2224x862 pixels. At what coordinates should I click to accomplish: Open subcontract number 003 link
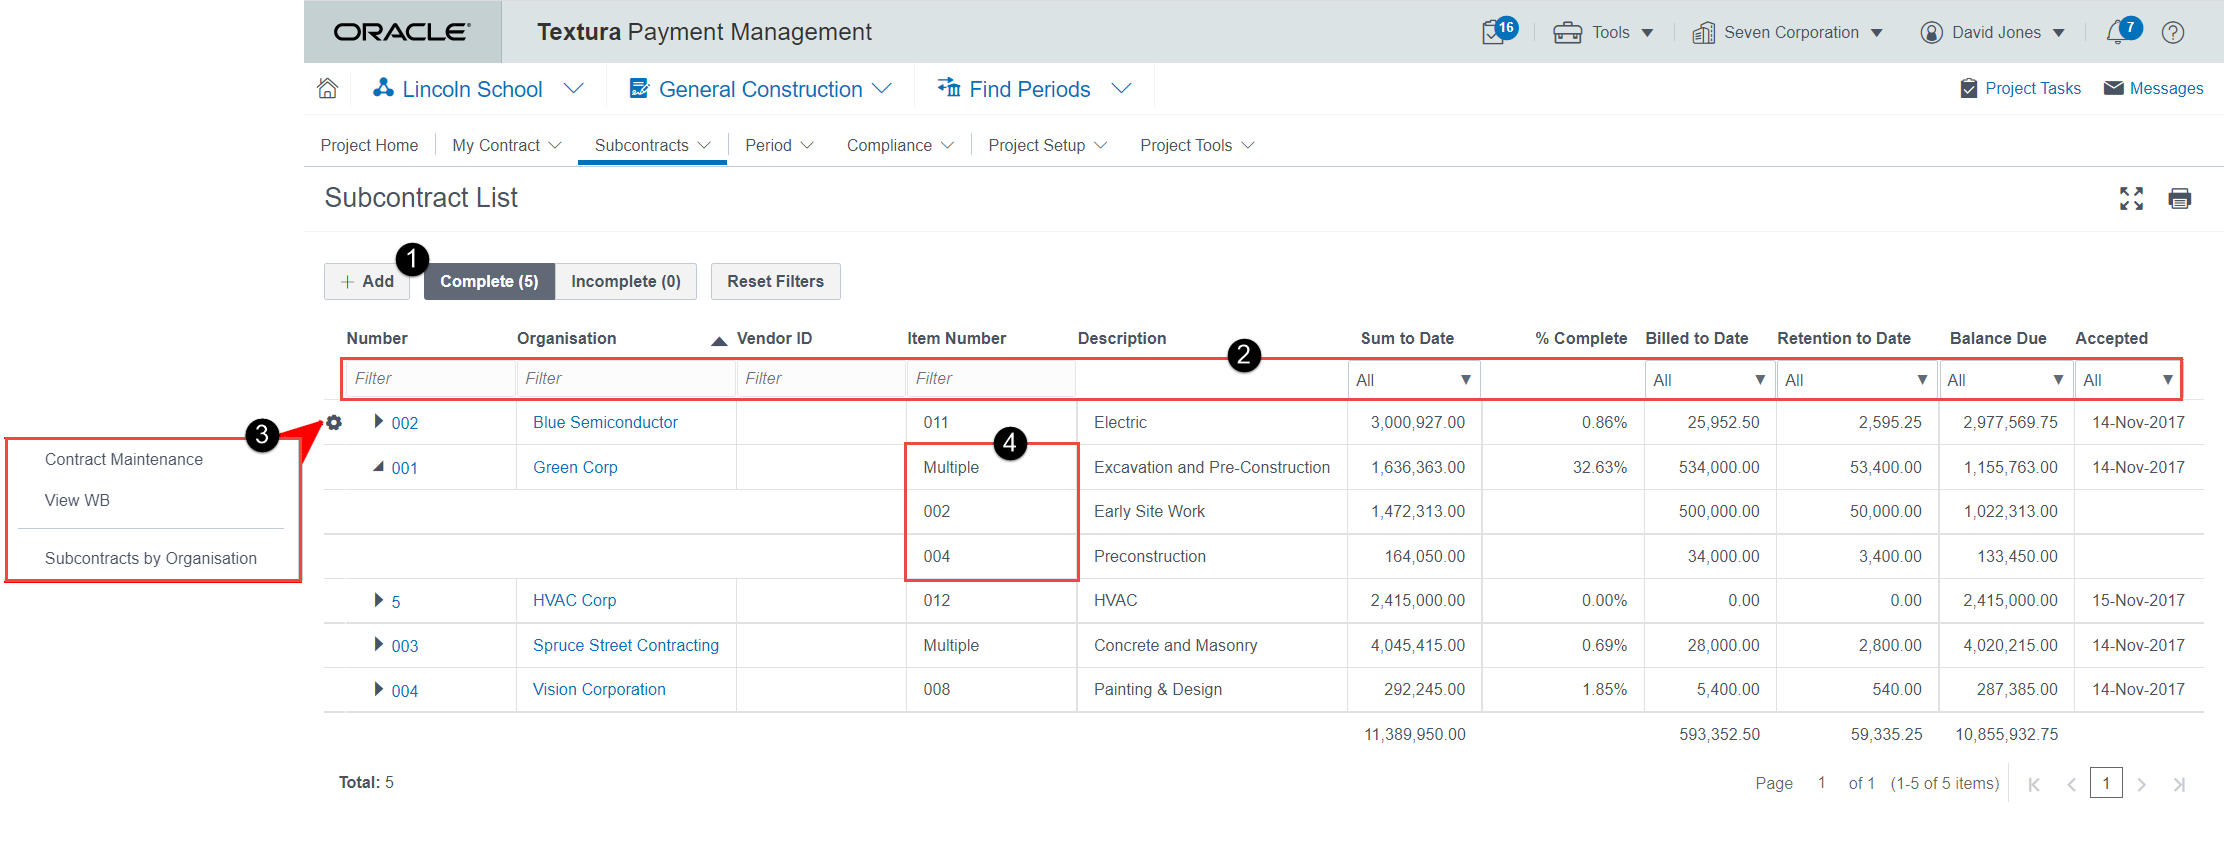(405, 646)
